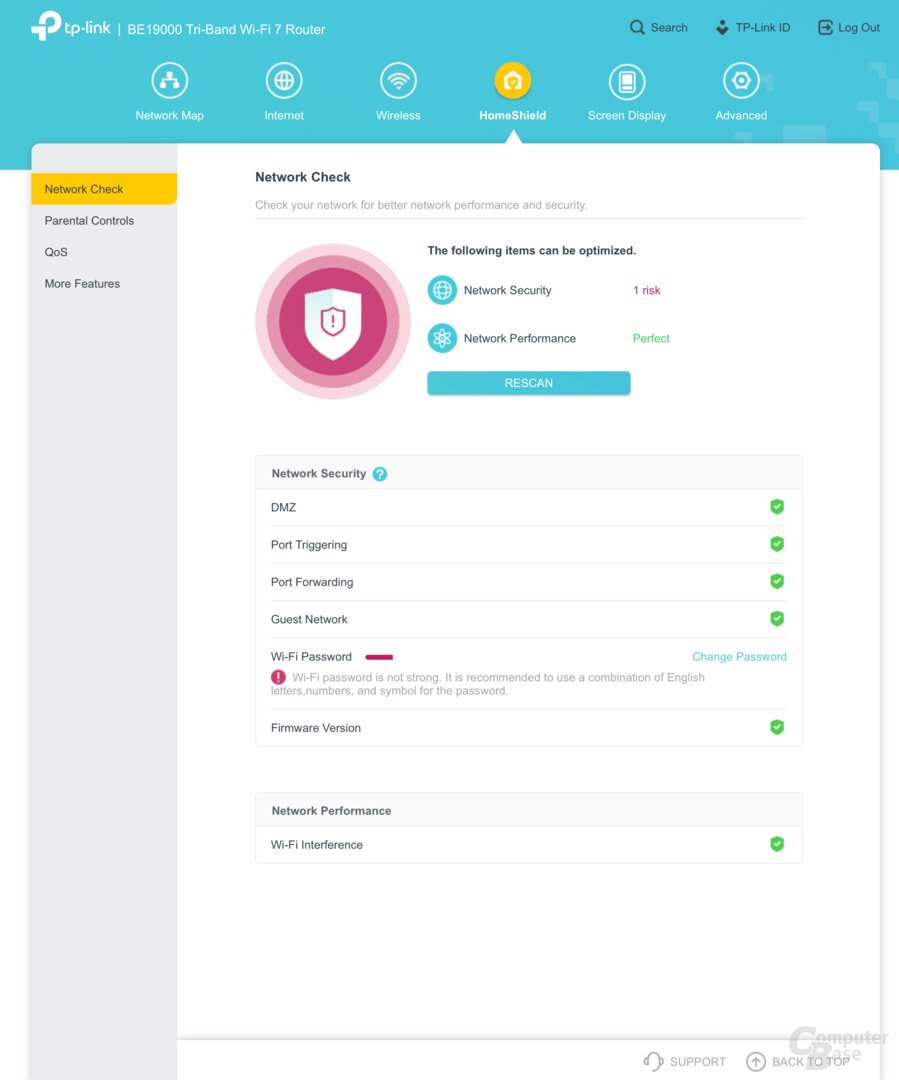This screenshot has height=1080, width=899.
Task: Click the TP-Link logo
Action: tap(71, 27)
